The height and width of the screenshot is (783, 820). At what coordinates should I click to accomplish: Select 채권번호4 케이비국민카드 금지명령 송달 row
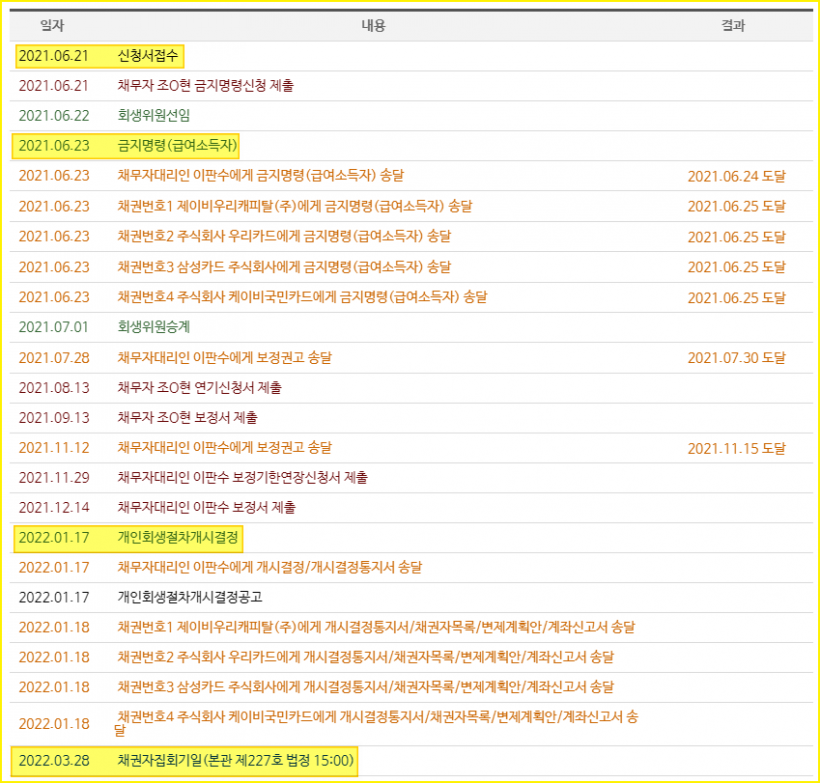point(411,297)
